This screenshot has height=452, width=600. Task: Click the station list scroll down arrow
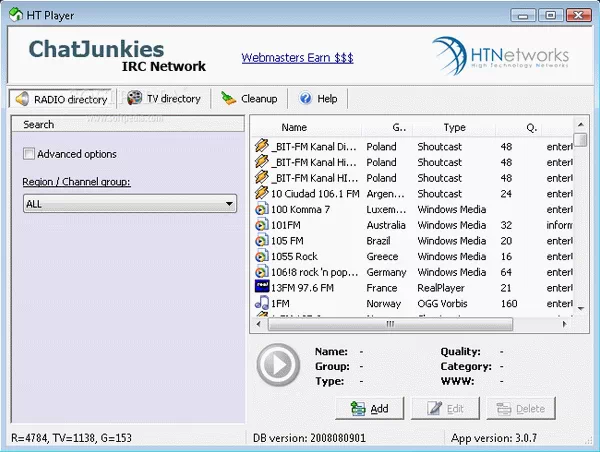580,308
